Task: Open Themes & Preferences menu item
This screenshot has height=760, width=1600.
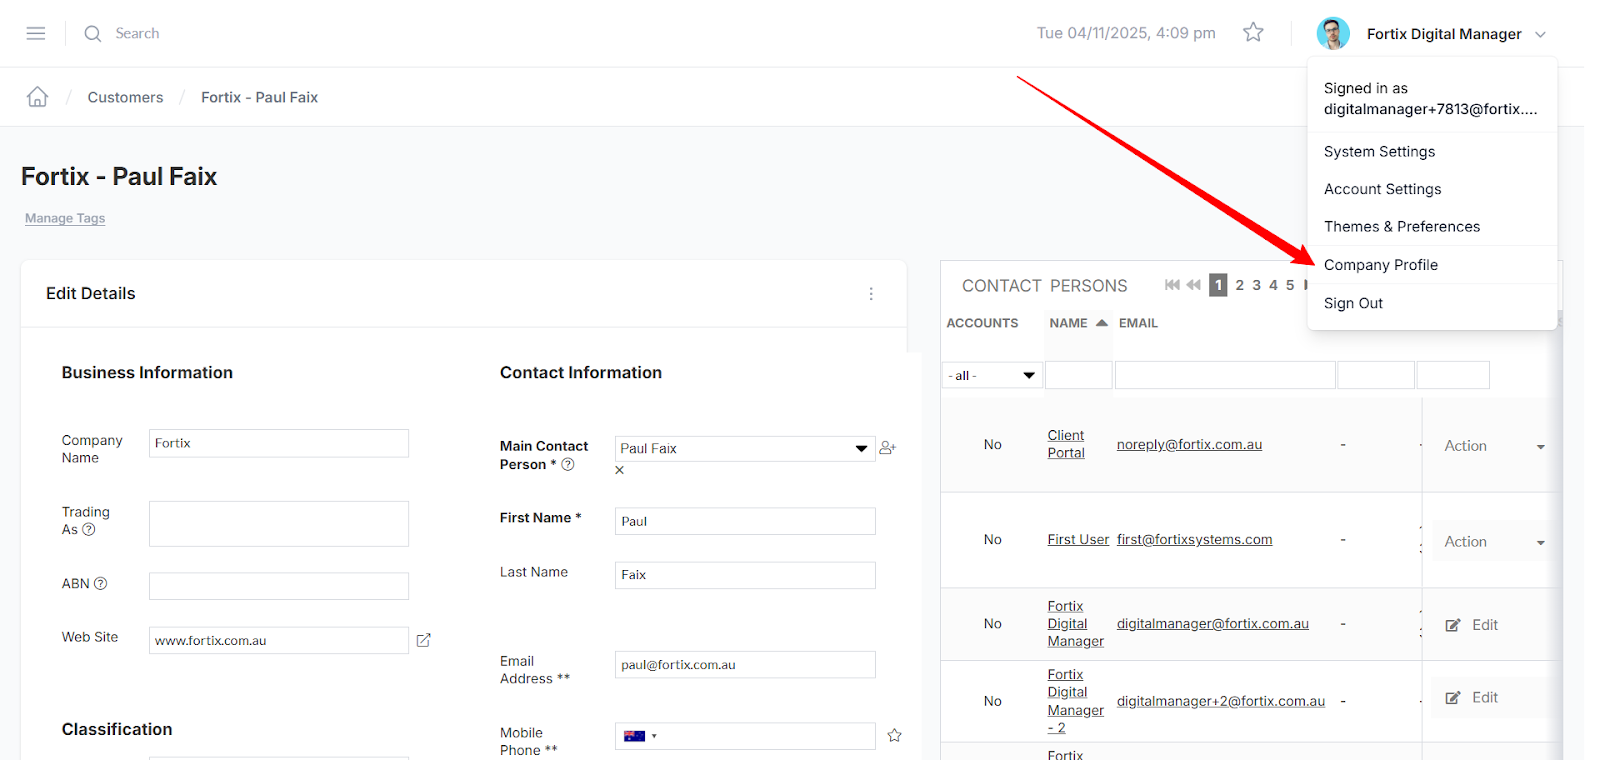Action: 1401,227
